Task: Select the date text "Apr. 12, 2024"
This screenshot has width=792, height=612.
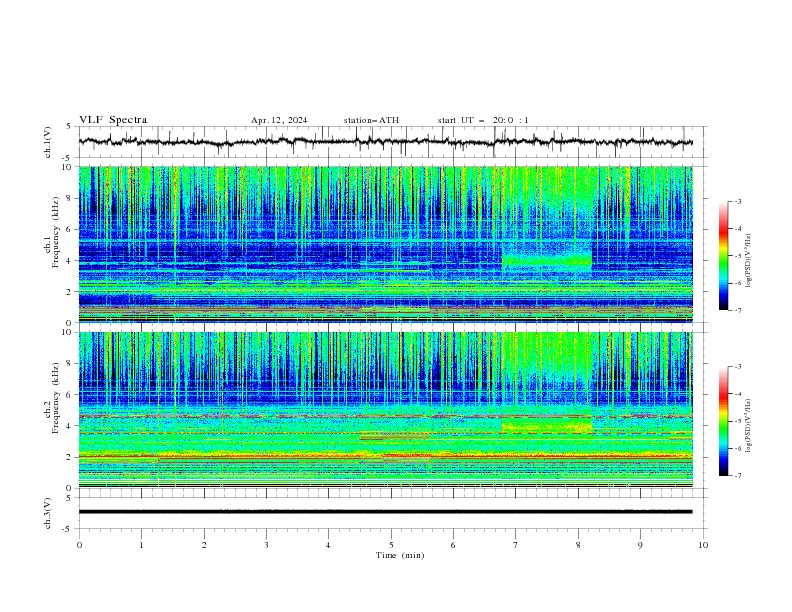Action: [279, 120]
